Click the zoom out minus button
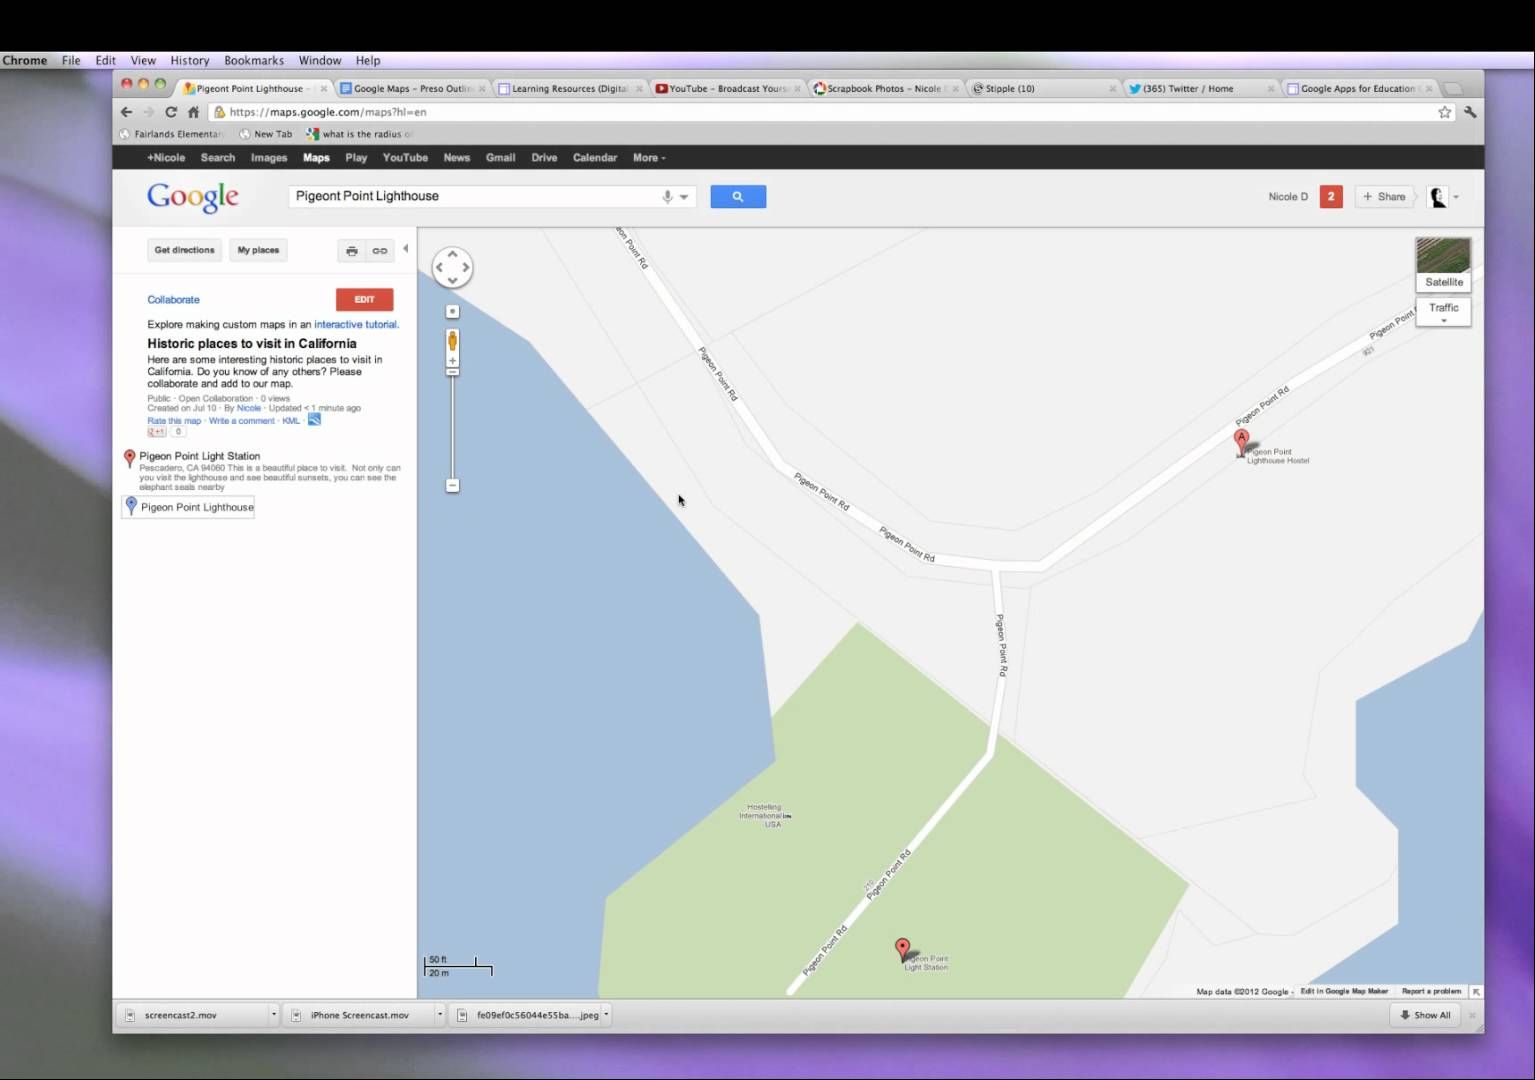The width and height of the screenshot is (1535, 1080). point(452,485)
